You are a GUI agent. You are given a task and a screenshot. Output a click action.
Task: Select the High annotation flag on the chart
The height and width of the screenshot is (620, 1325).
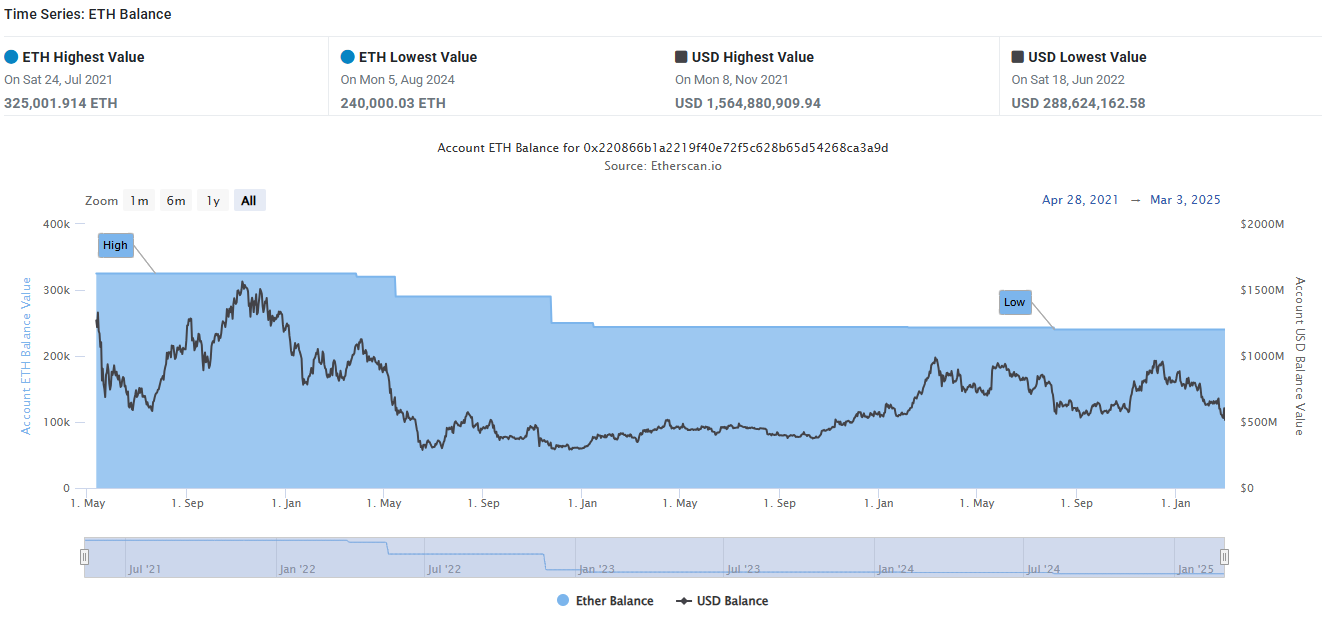coord(115,245)
